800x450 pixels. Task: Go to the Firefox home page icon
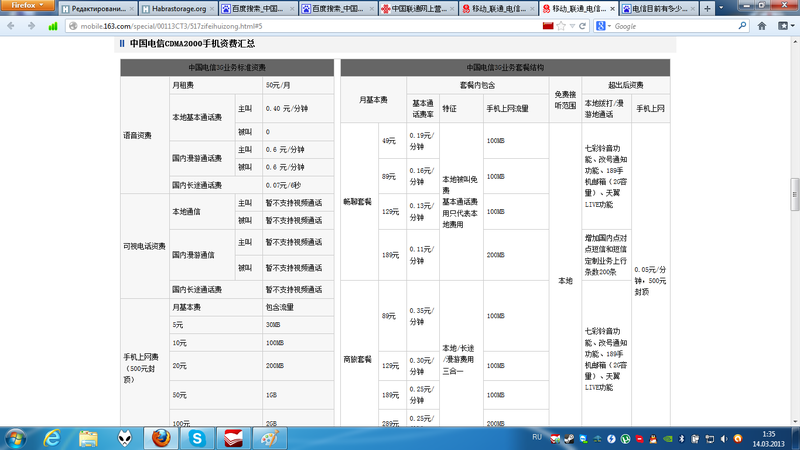(x=762, y=26)
